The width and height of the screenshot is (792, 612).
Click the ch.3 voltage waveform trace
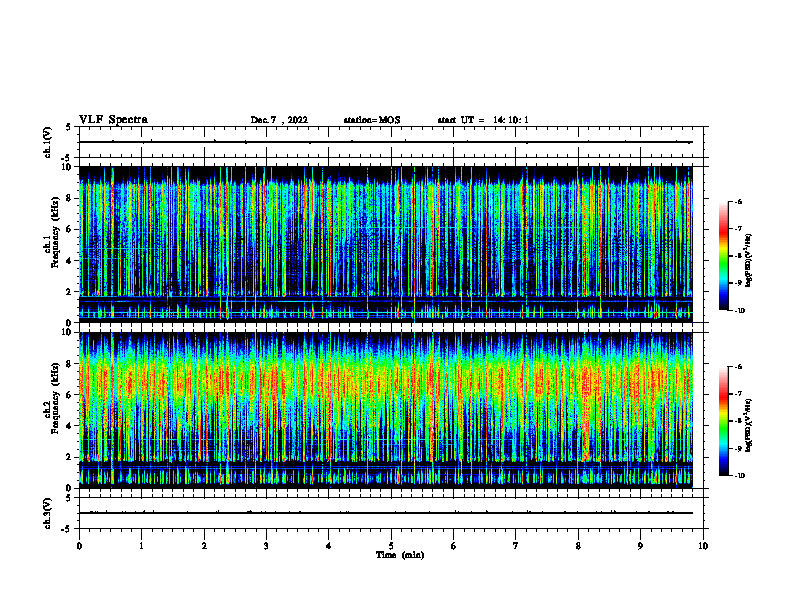[386, 513]
